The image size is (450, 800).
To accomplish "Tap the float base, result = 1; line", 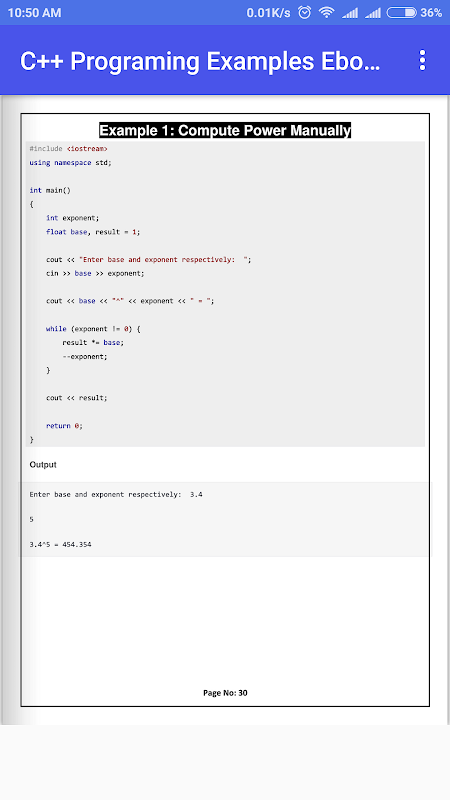I will click(x=93, y=232).
